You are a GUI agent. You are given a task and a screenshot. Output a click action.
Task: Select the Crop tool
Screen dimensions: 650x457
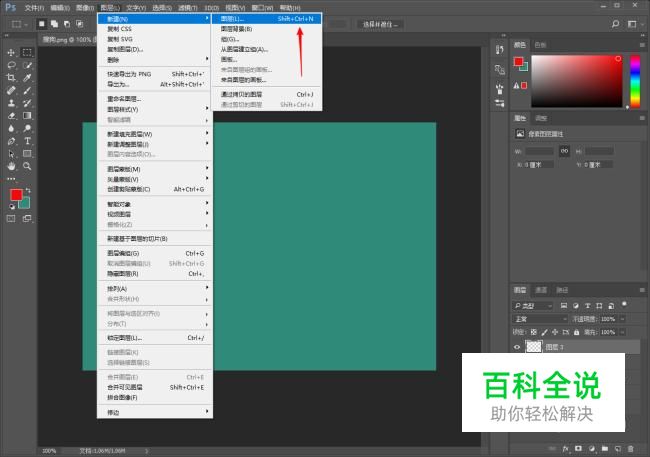tap(11, 78)
